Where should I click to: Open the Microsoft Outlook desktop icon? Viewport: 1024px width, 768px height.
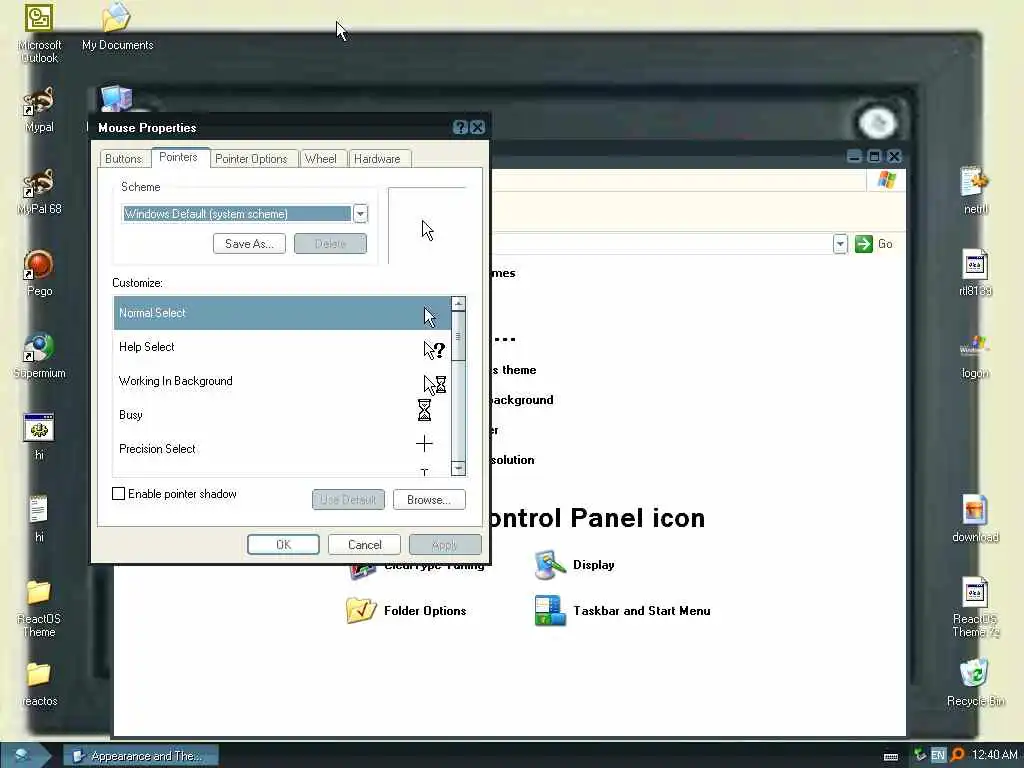[x=39, y=33]
